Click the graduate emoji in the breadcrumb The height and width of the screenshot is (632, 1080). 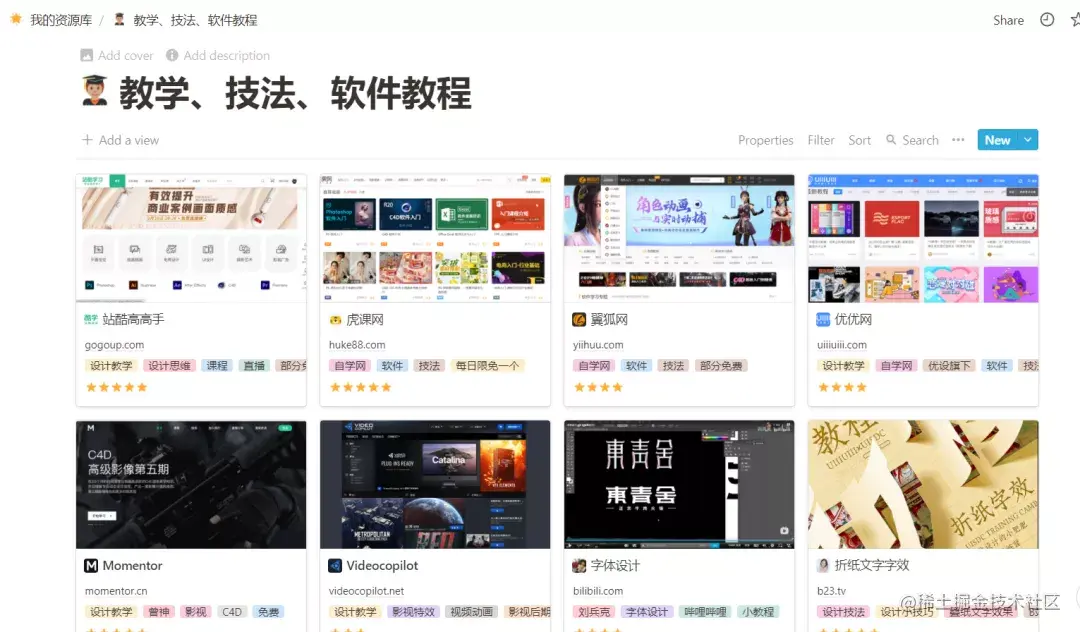click(119, 19)
